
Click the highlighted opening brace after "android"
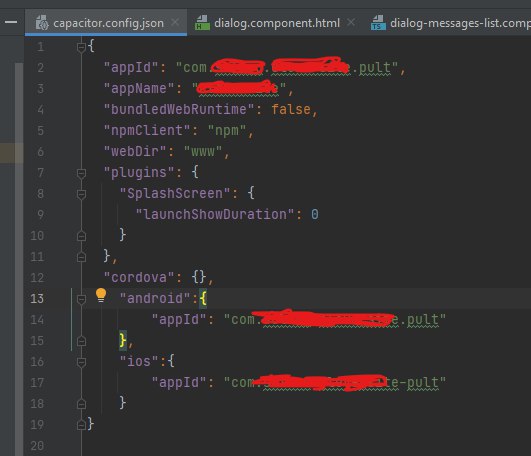click(x=203, y=299)
